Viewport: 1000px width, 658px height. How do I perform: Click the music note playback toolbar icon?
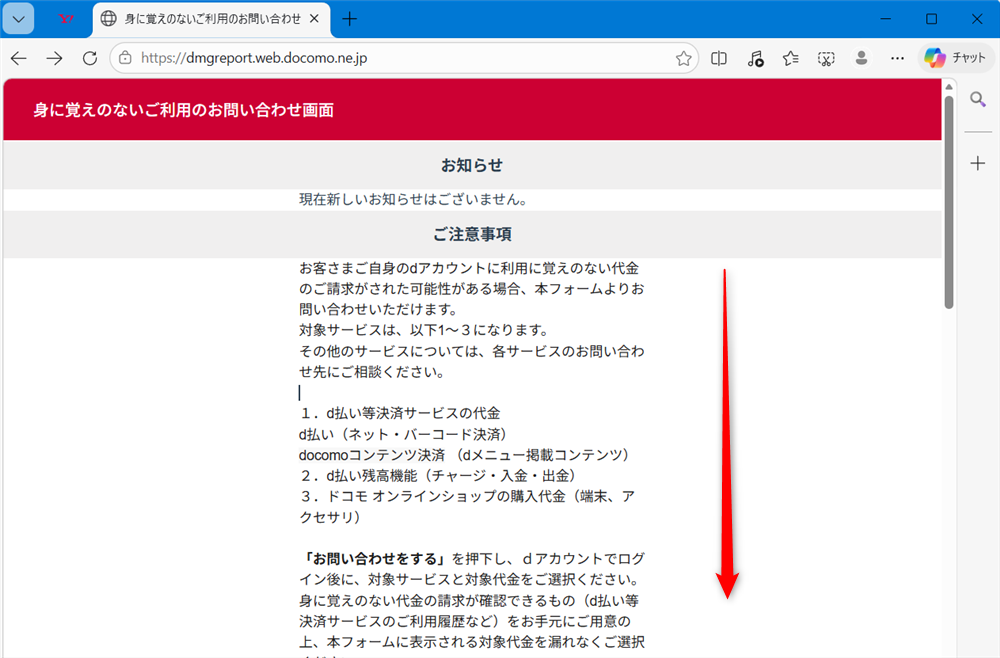pyautogui.click(x=755, y=58)
